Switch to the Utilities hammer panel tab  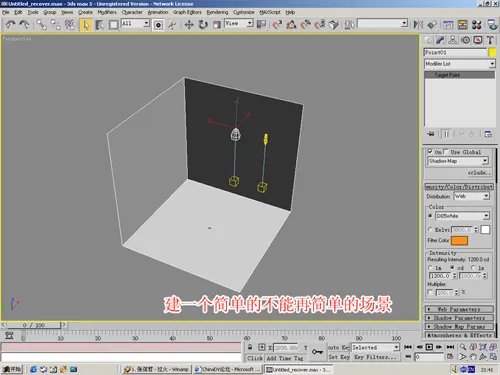click(x=490, y=40)
